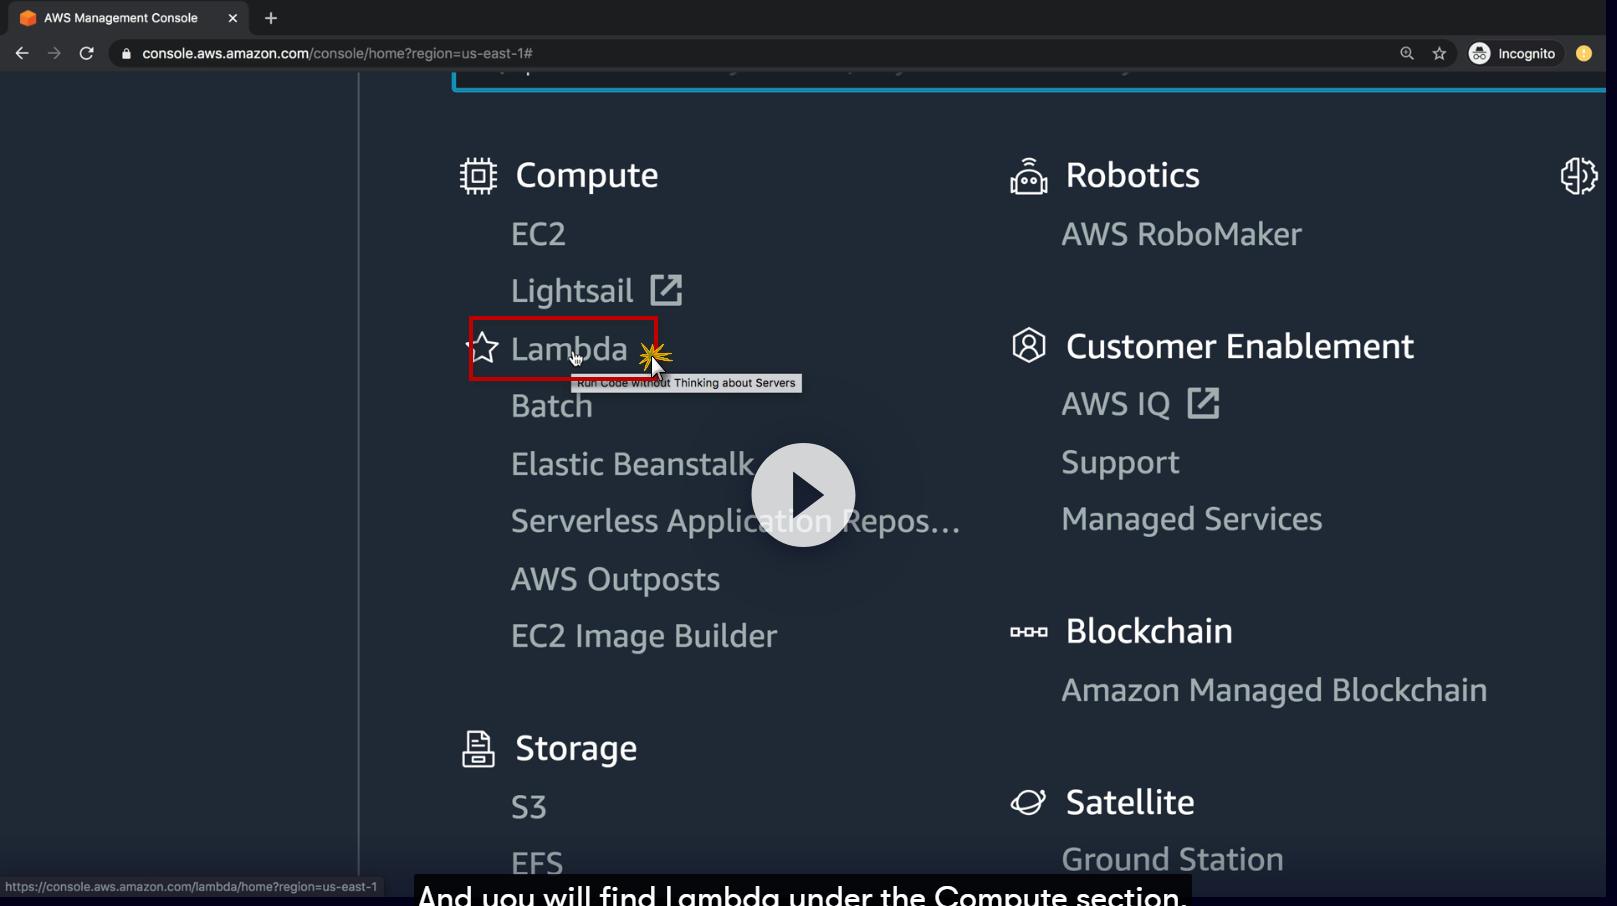This screenshot has height=906, width=1617.
Task: Open the EC2 service link
Action: [x=538, y=234]
